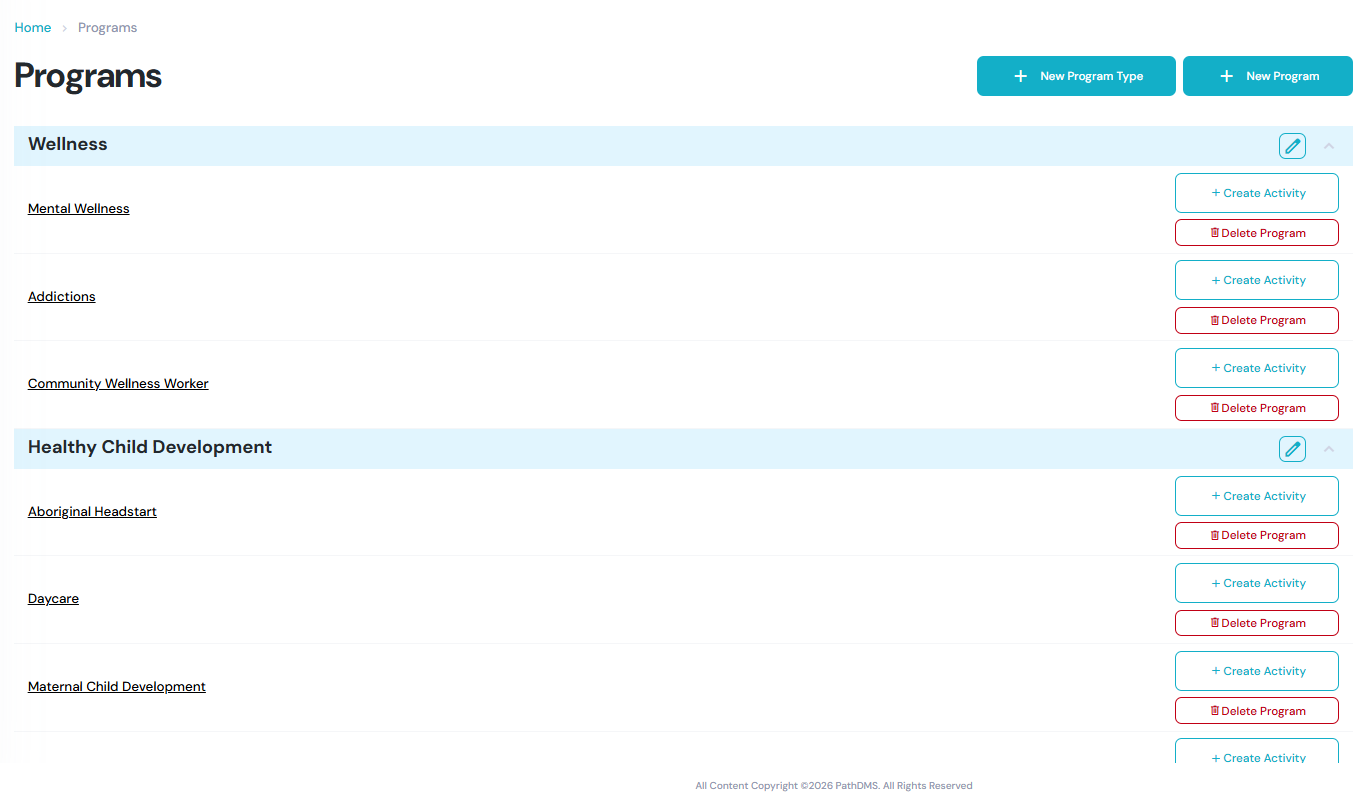
Task: Collapse the Healthy Child Development section
Action: coord(1328,449)
